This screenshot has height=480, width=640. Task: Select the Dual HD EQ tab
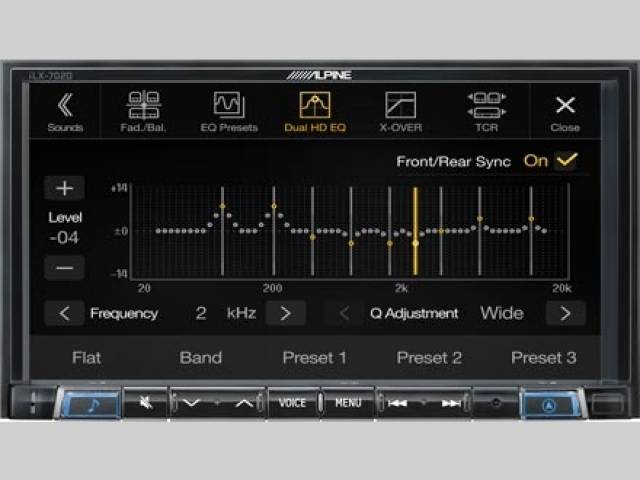coord(315,112)
